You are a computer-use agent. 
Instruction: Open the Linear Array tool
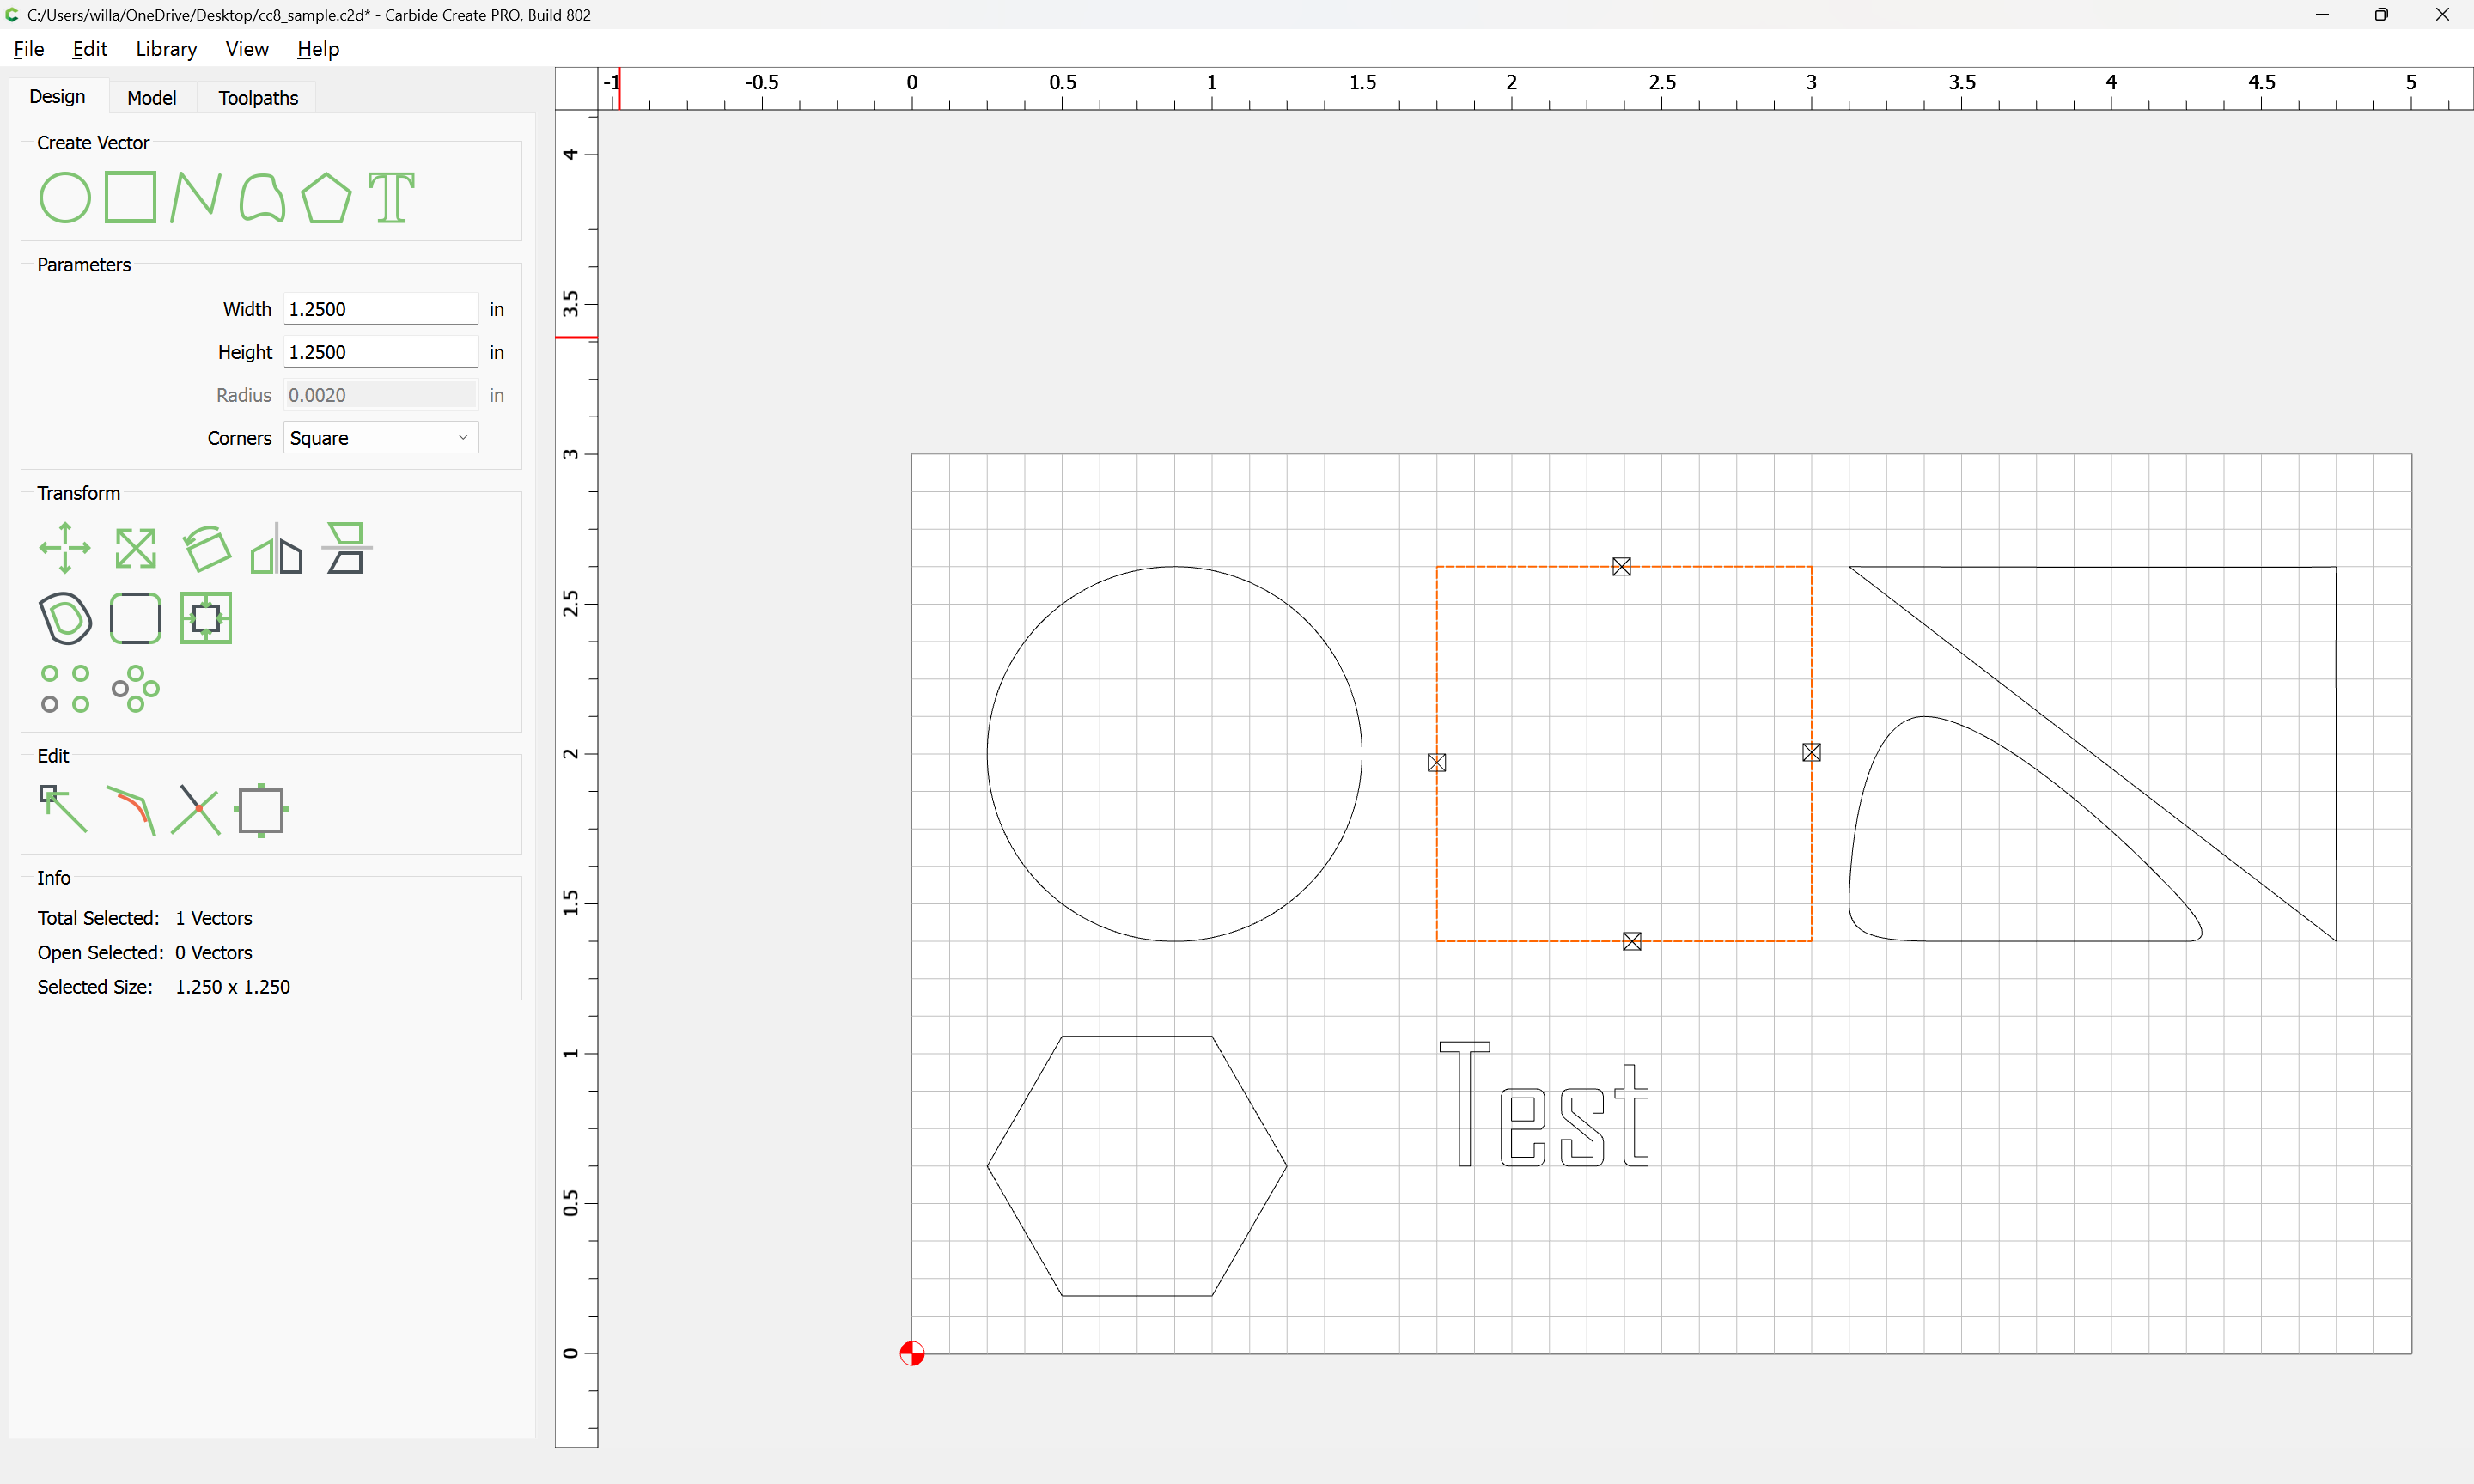(x=65, y=689)
